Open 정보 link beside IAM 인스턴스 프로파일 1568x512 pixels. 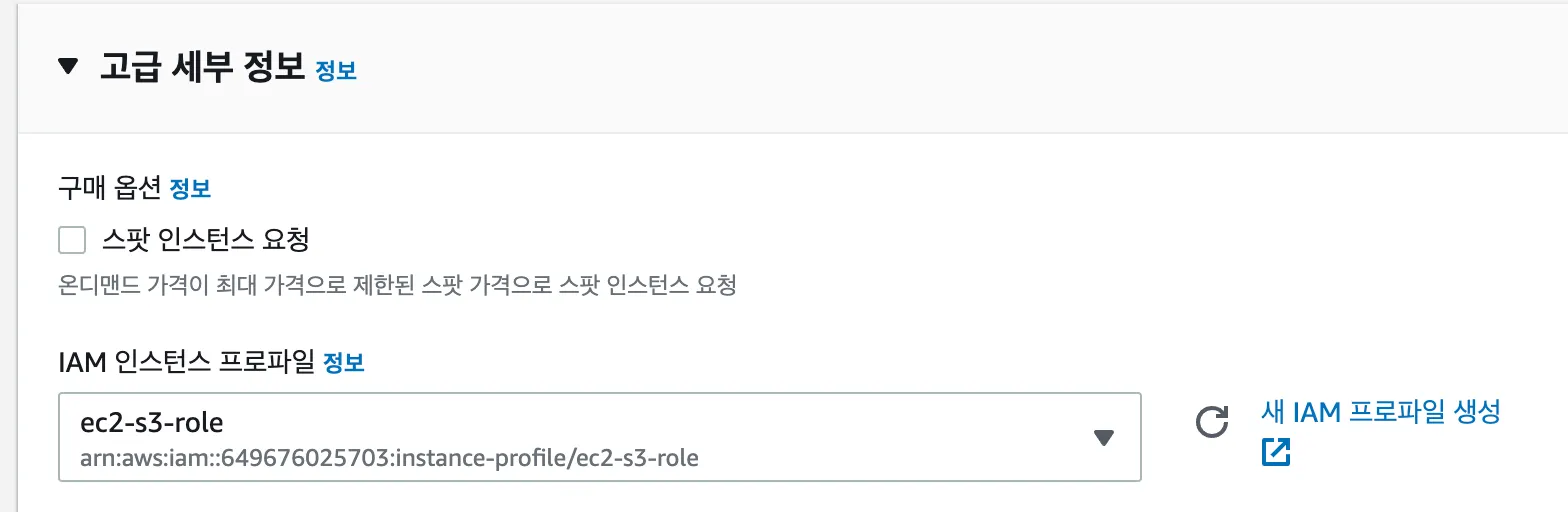344,364
